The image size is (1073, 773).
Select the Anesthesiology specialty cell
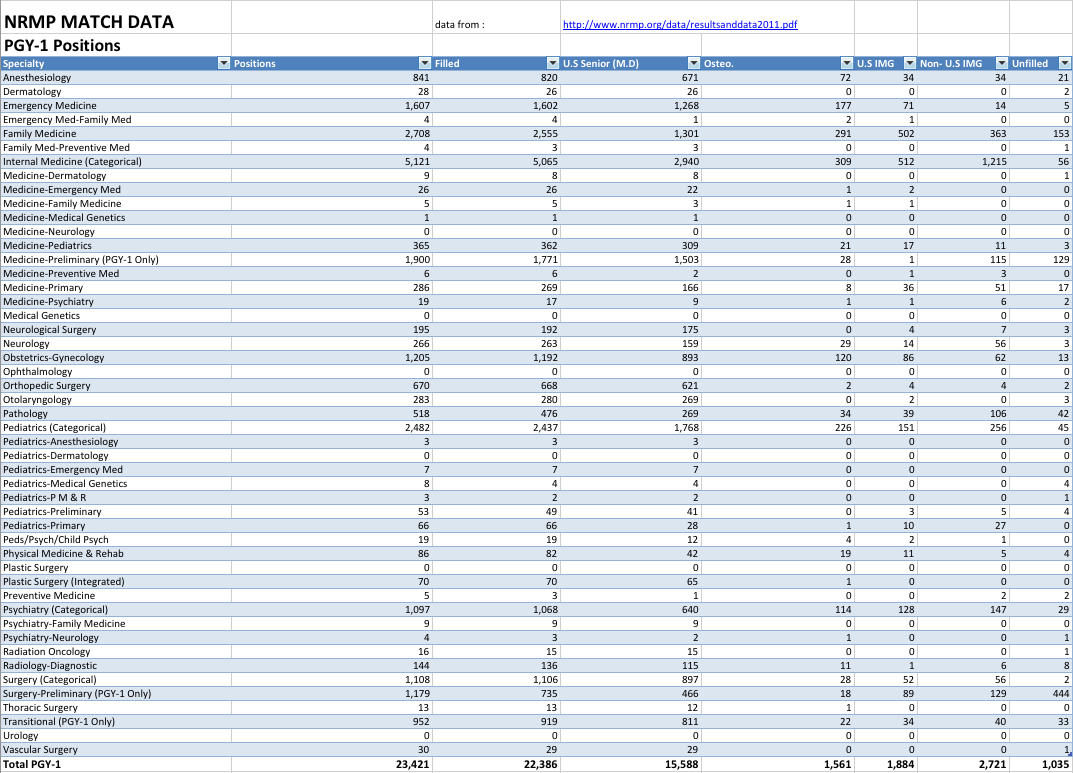(x=116, y=78)
